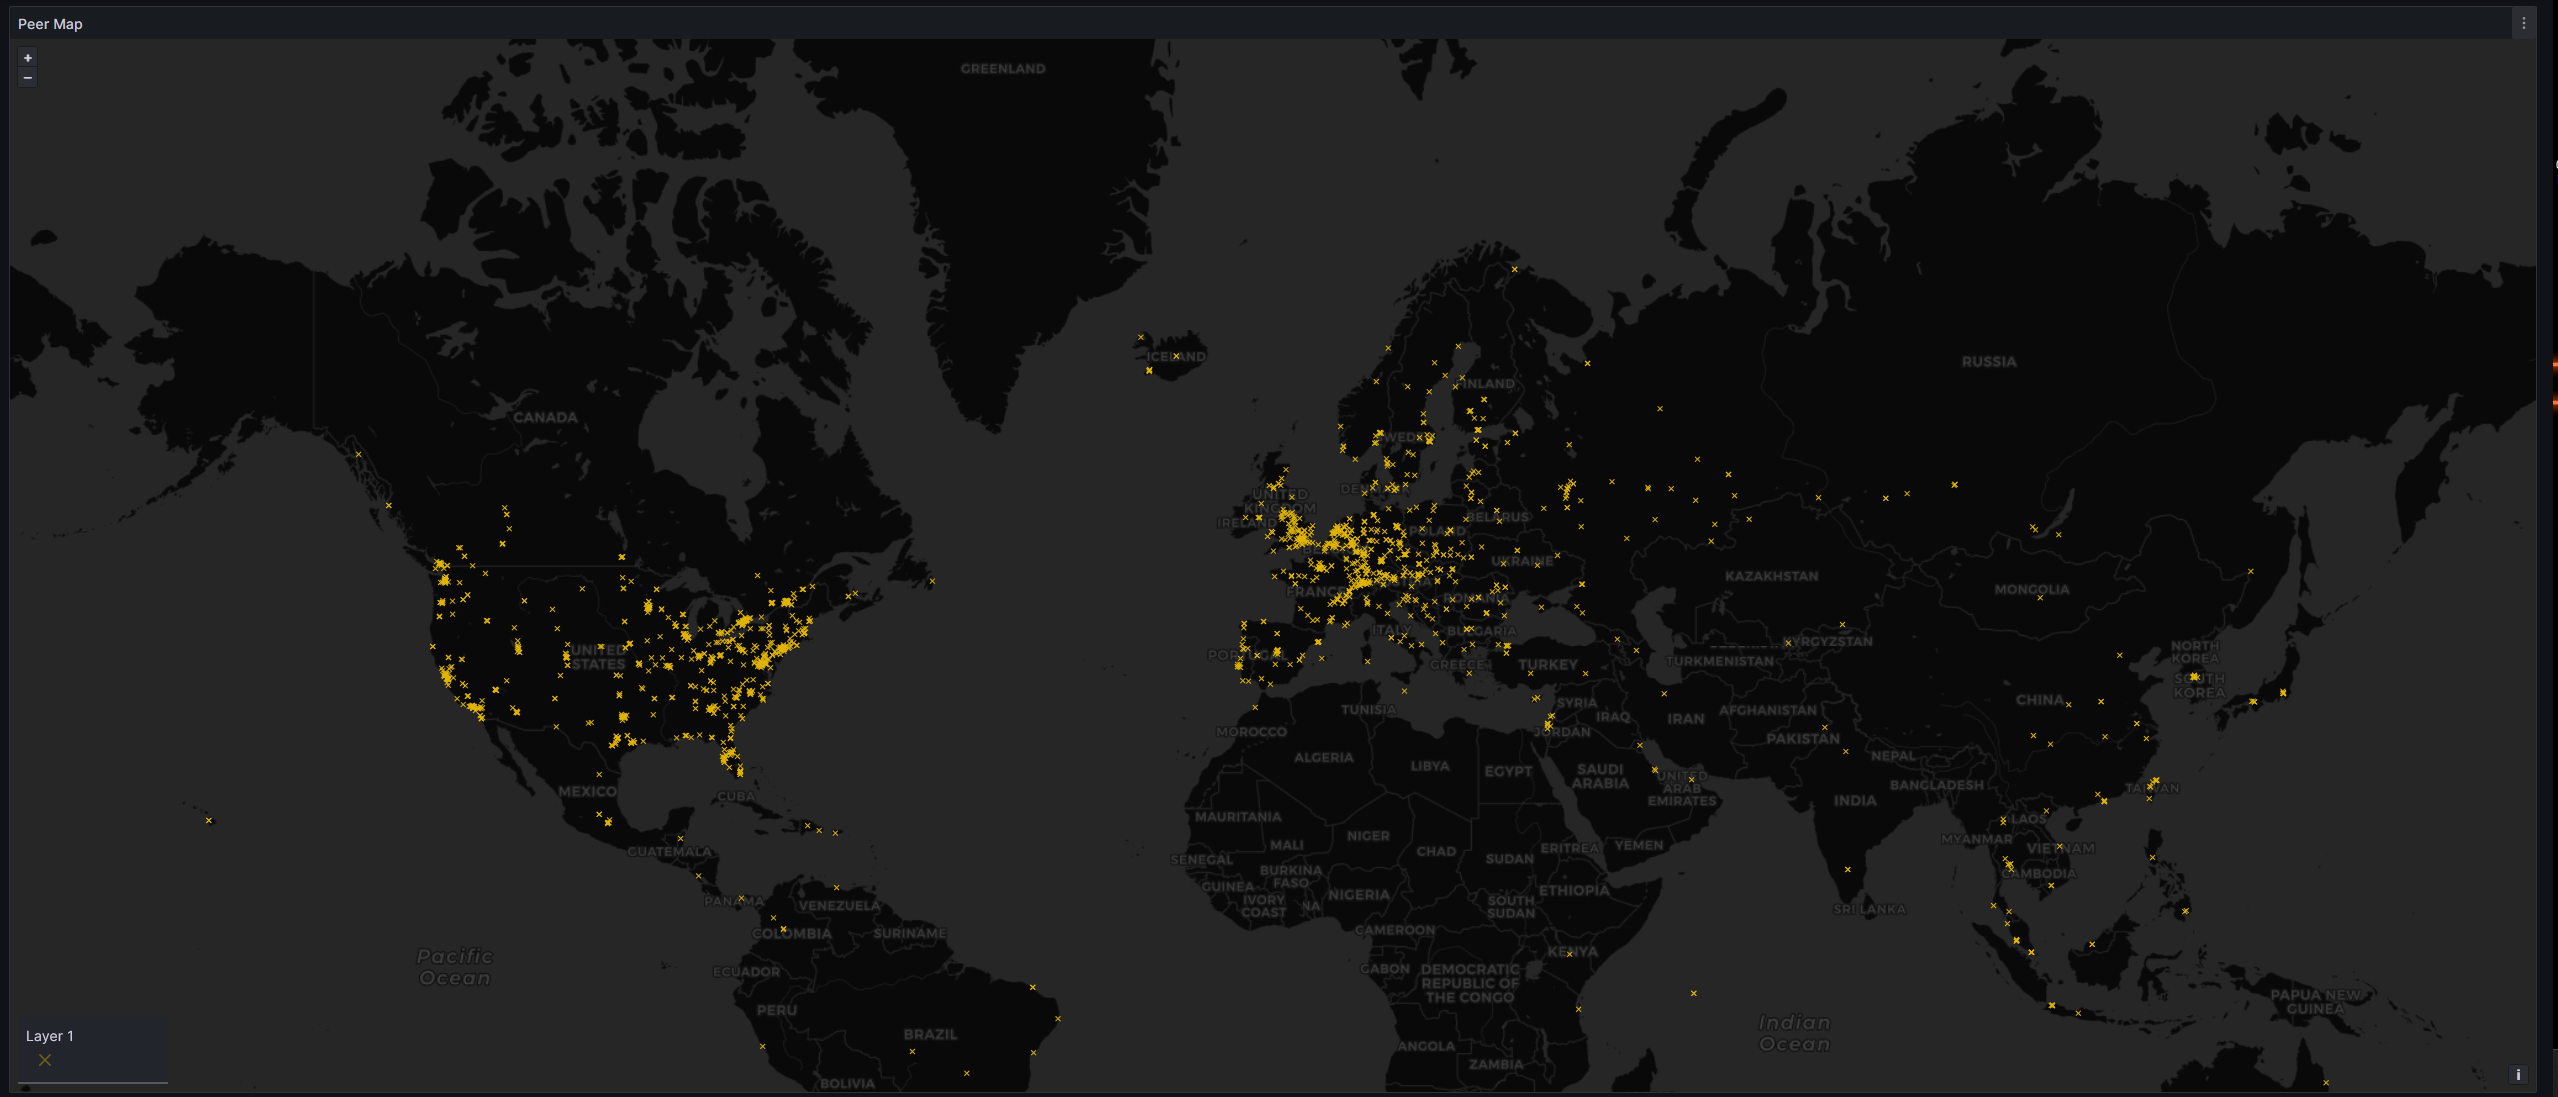Click the Peer Map panel title
2558x1097 pixels.
(50, 24)
